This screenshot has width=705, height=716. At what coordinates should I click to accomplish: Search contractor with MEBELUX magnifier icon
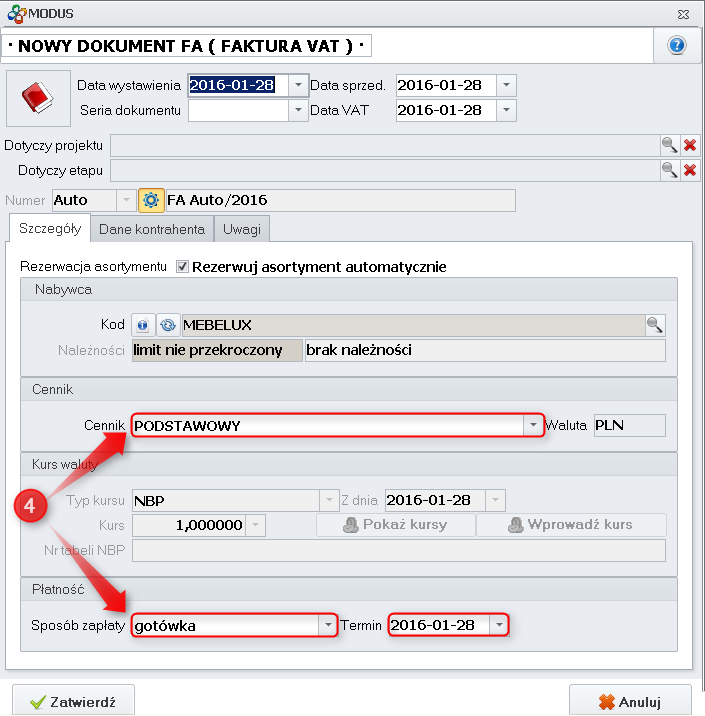655,325
